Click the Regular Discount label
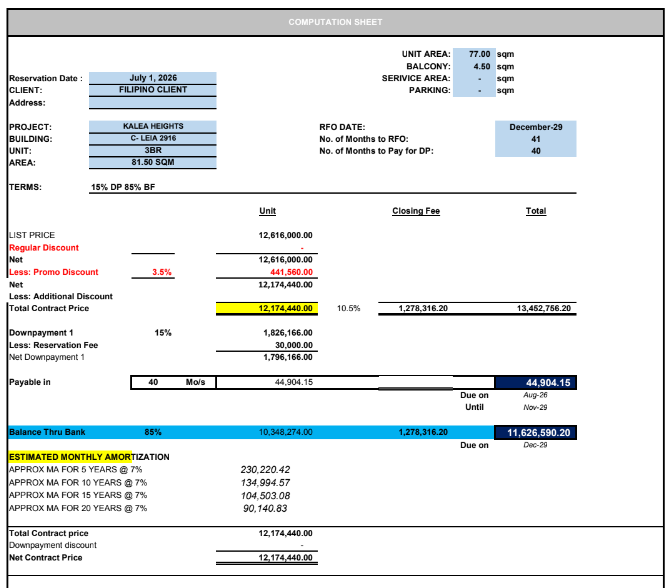Screen dimensions: 667x588 tap(44, 248)
